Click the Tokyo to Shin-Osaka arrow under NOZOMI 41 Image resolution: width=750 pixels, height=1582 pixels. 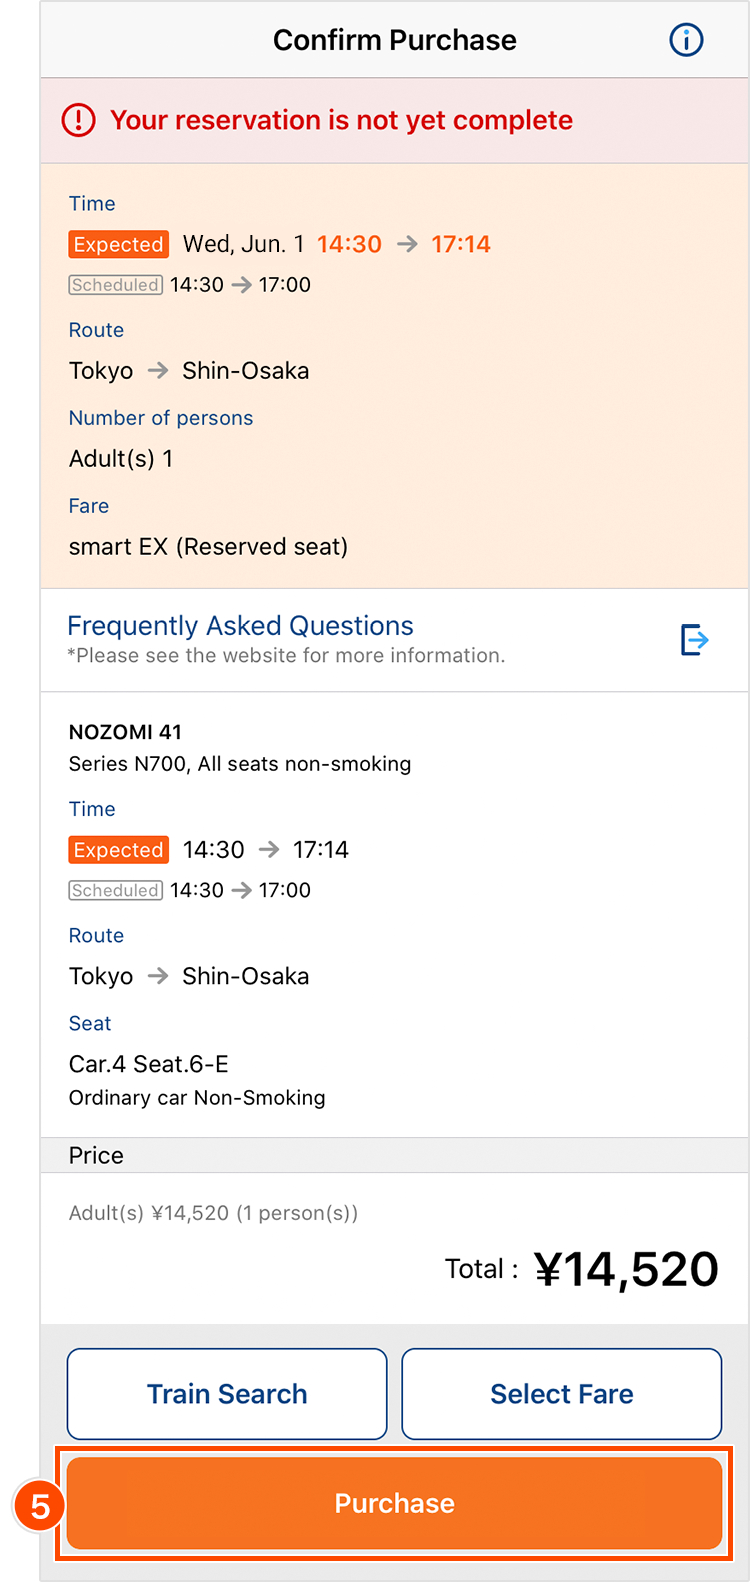158,976
